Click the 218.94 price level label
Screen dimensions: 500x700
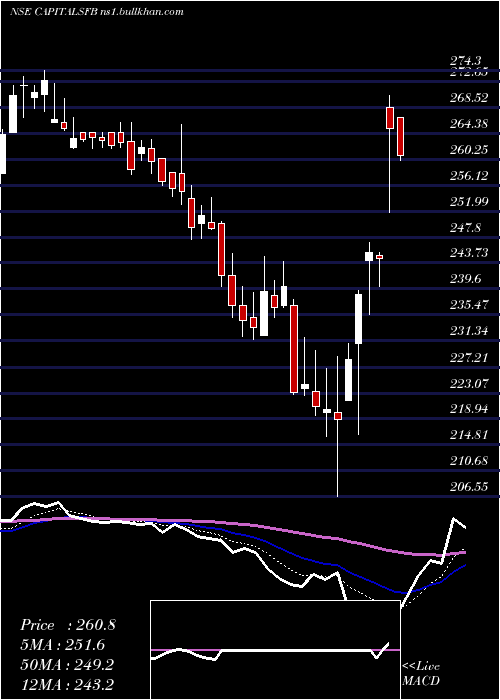tap(469, 409)
